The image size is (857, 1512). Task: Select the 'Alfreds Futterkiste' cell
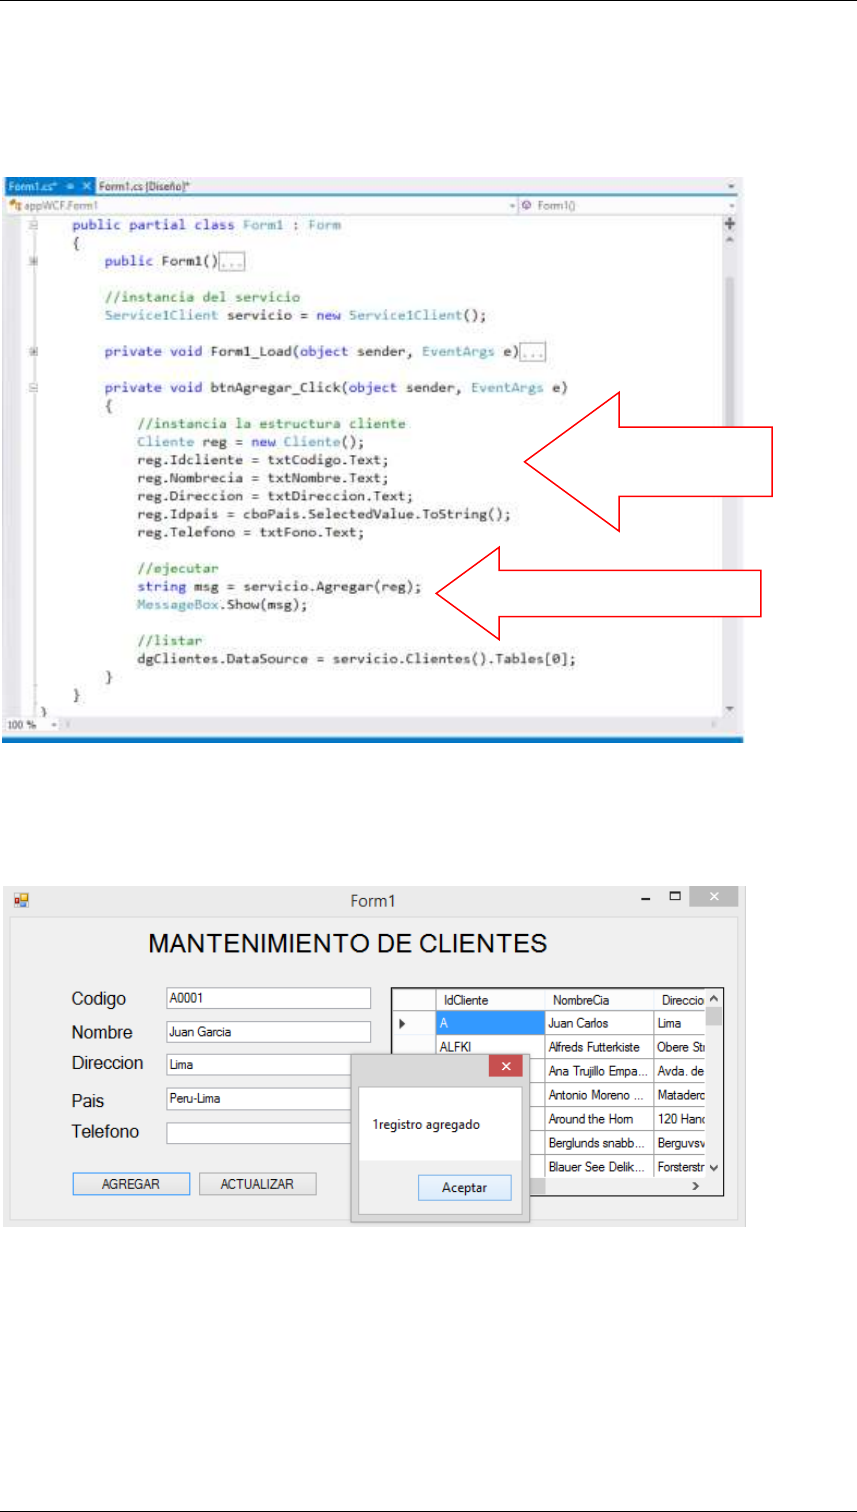[599, 1047]
